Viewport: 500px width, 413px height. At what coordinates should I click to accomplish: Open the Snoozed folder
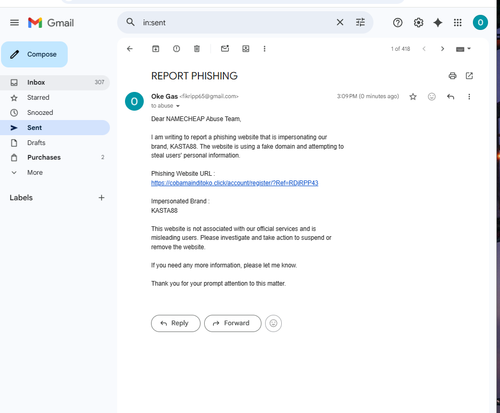pyautogui.click(x=55, y=113)
